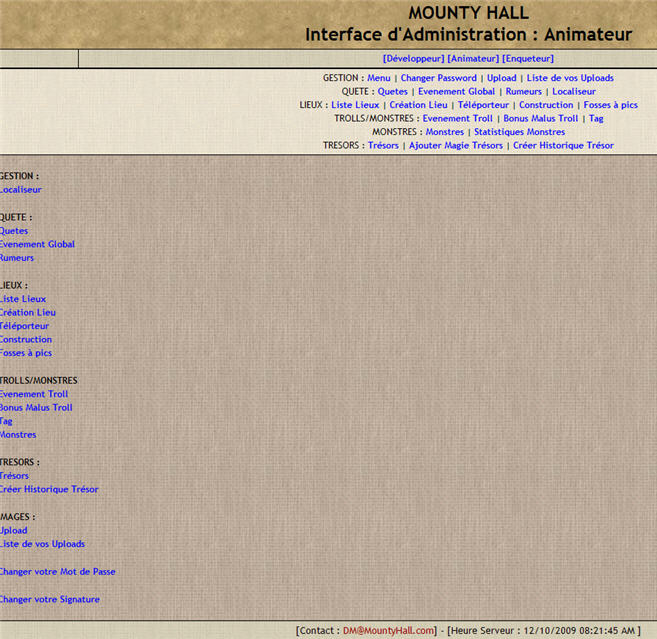Viewport: 657px width, 639px height.
Task: Switch to the Développeur interface tab
Action: (413, 58)
